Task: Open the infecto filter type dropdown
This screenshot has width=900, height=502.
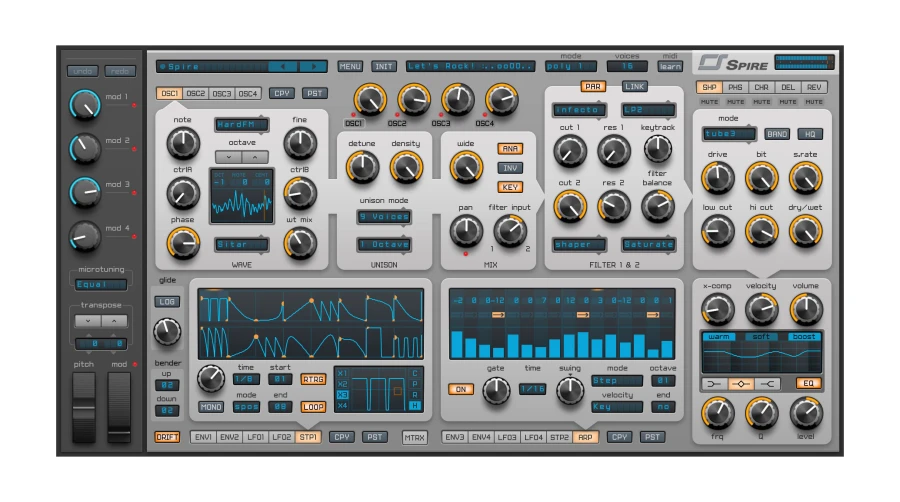Action: (x=580, y=110)
